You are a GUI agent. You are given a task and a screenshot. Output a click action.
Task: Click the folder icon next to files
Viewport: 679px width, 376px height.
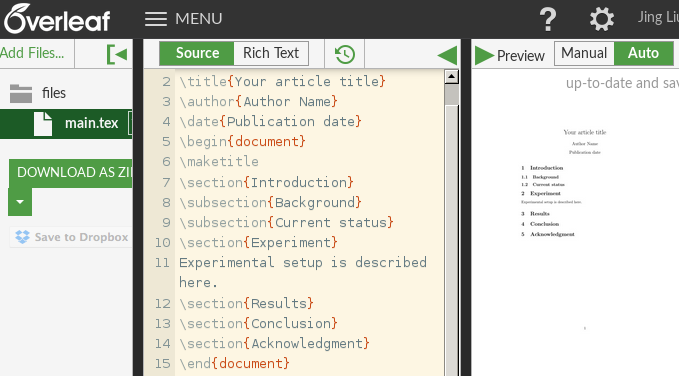pos(21,94)
